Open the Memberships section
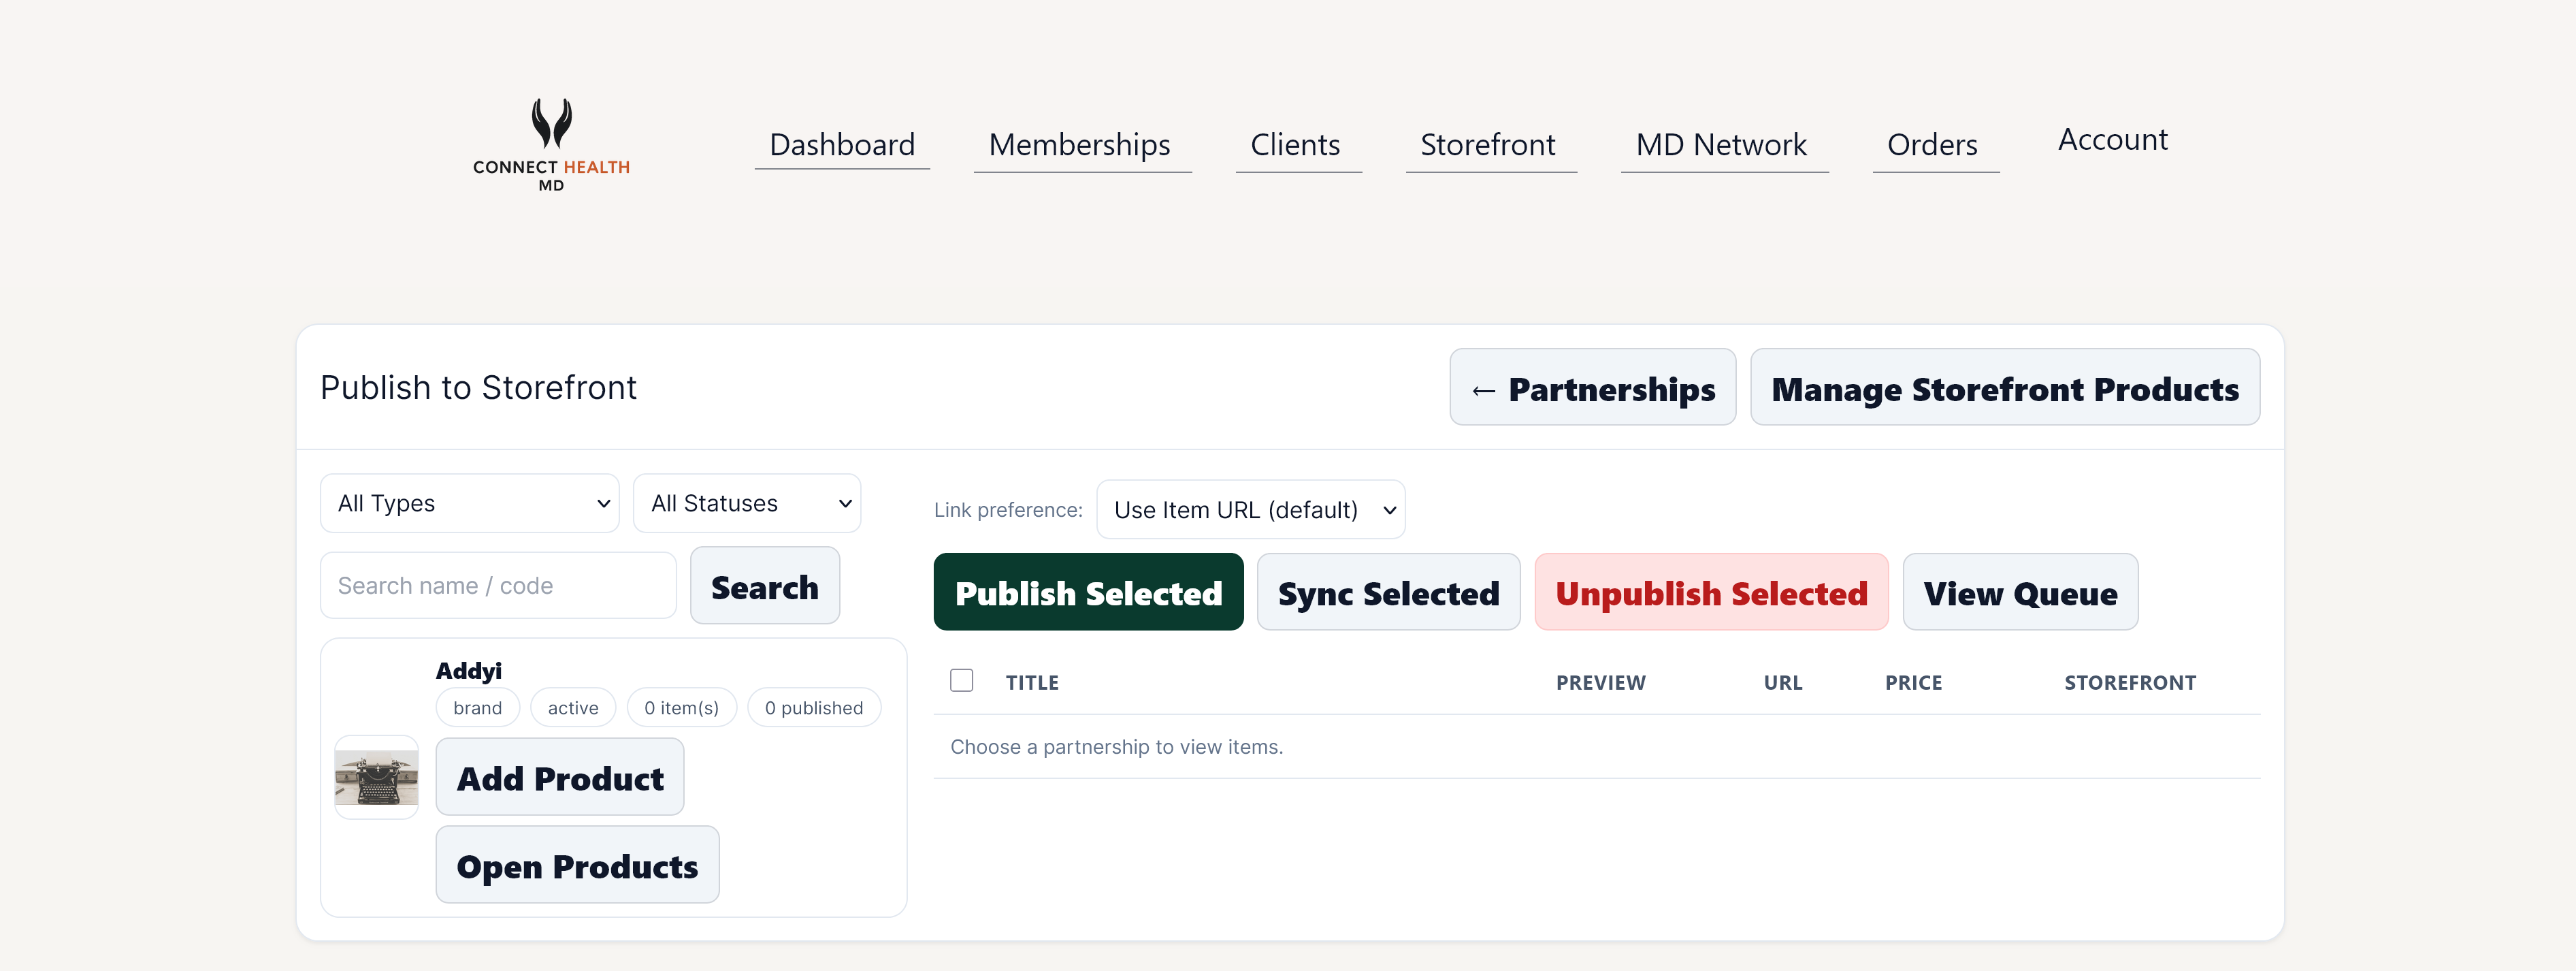2576x971 pixels. pos(1080,144)
